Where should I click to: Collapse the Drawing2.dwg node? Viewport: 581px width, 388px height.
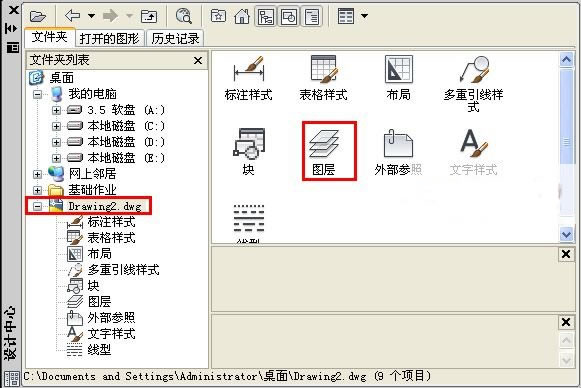pos(37,206)
